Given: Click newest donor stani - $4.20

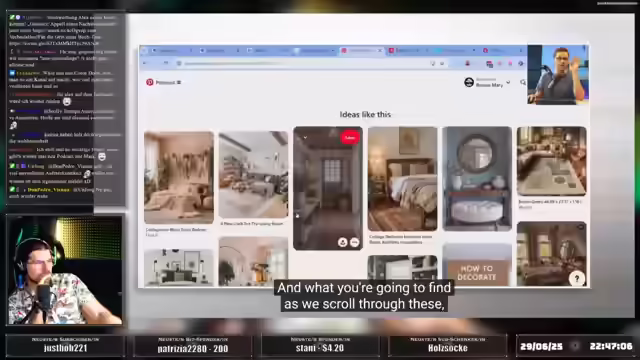Looking at the screenshot, I should (320, 348).
